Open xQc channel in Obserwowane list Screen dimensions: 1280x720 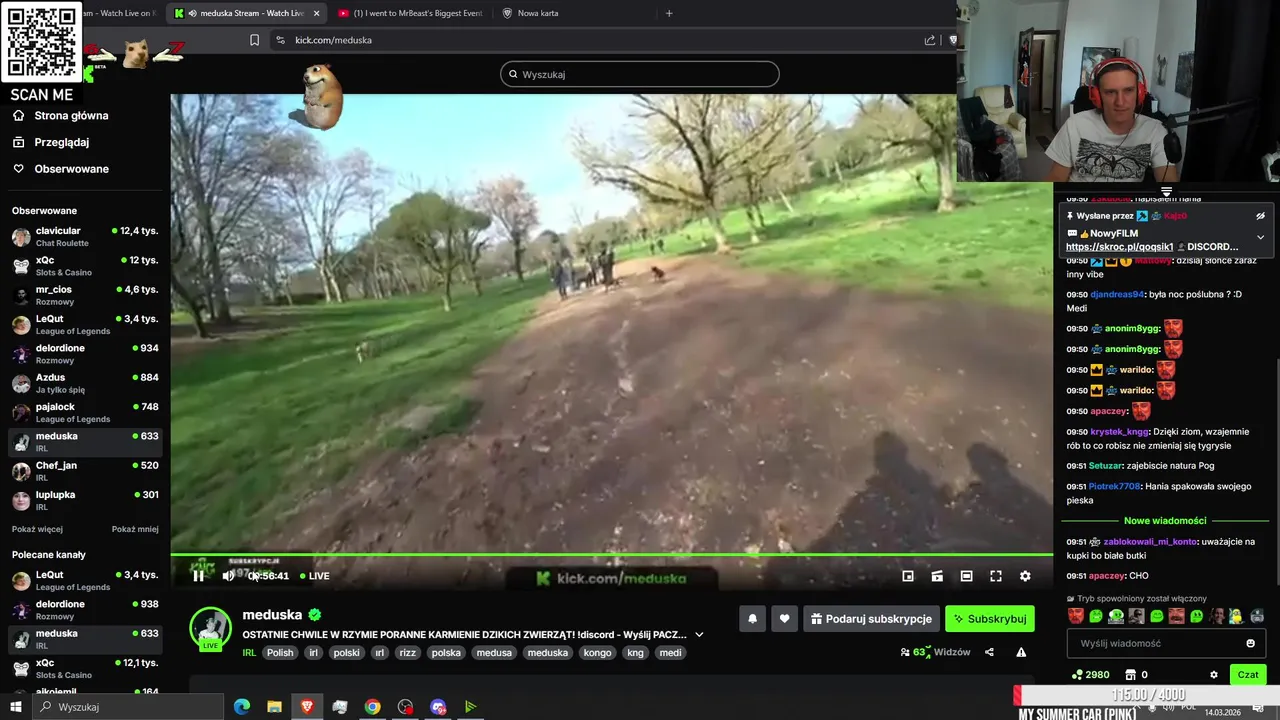(x=85, y=266)
